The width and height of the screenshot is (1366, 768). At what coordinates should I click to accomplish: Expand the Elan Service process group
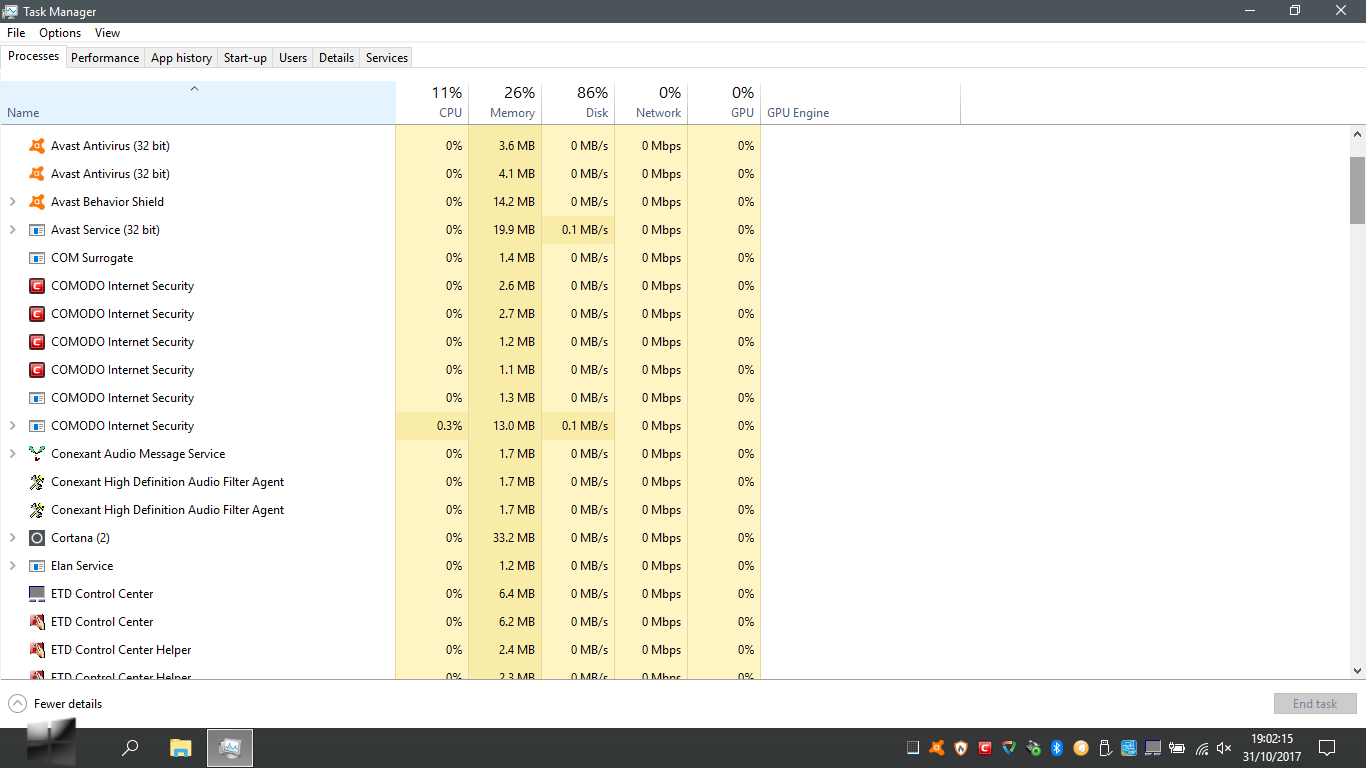[x=12, y=566]
